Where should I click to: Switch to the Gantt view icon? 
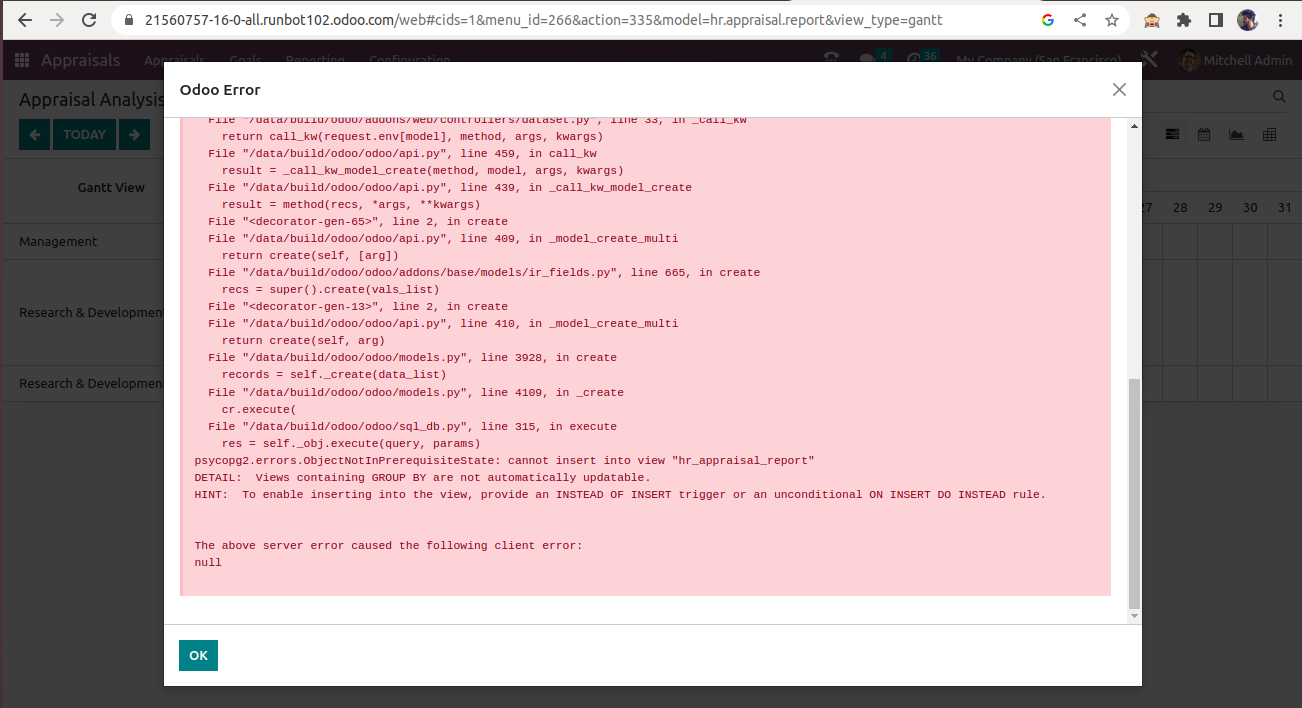point(1174,134)
